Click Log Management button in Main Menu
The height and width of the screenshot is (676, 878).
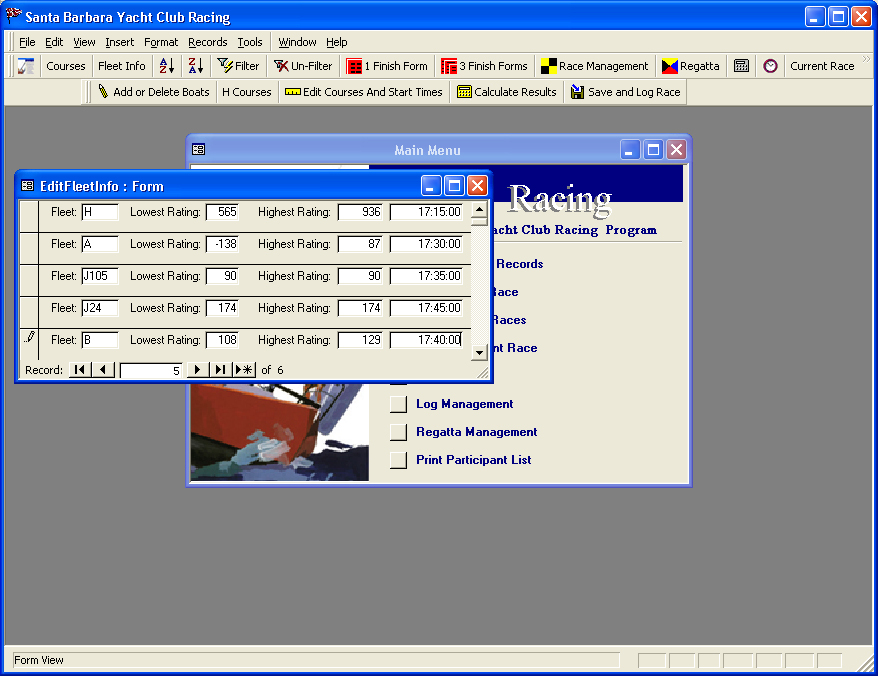coord(398,404)
